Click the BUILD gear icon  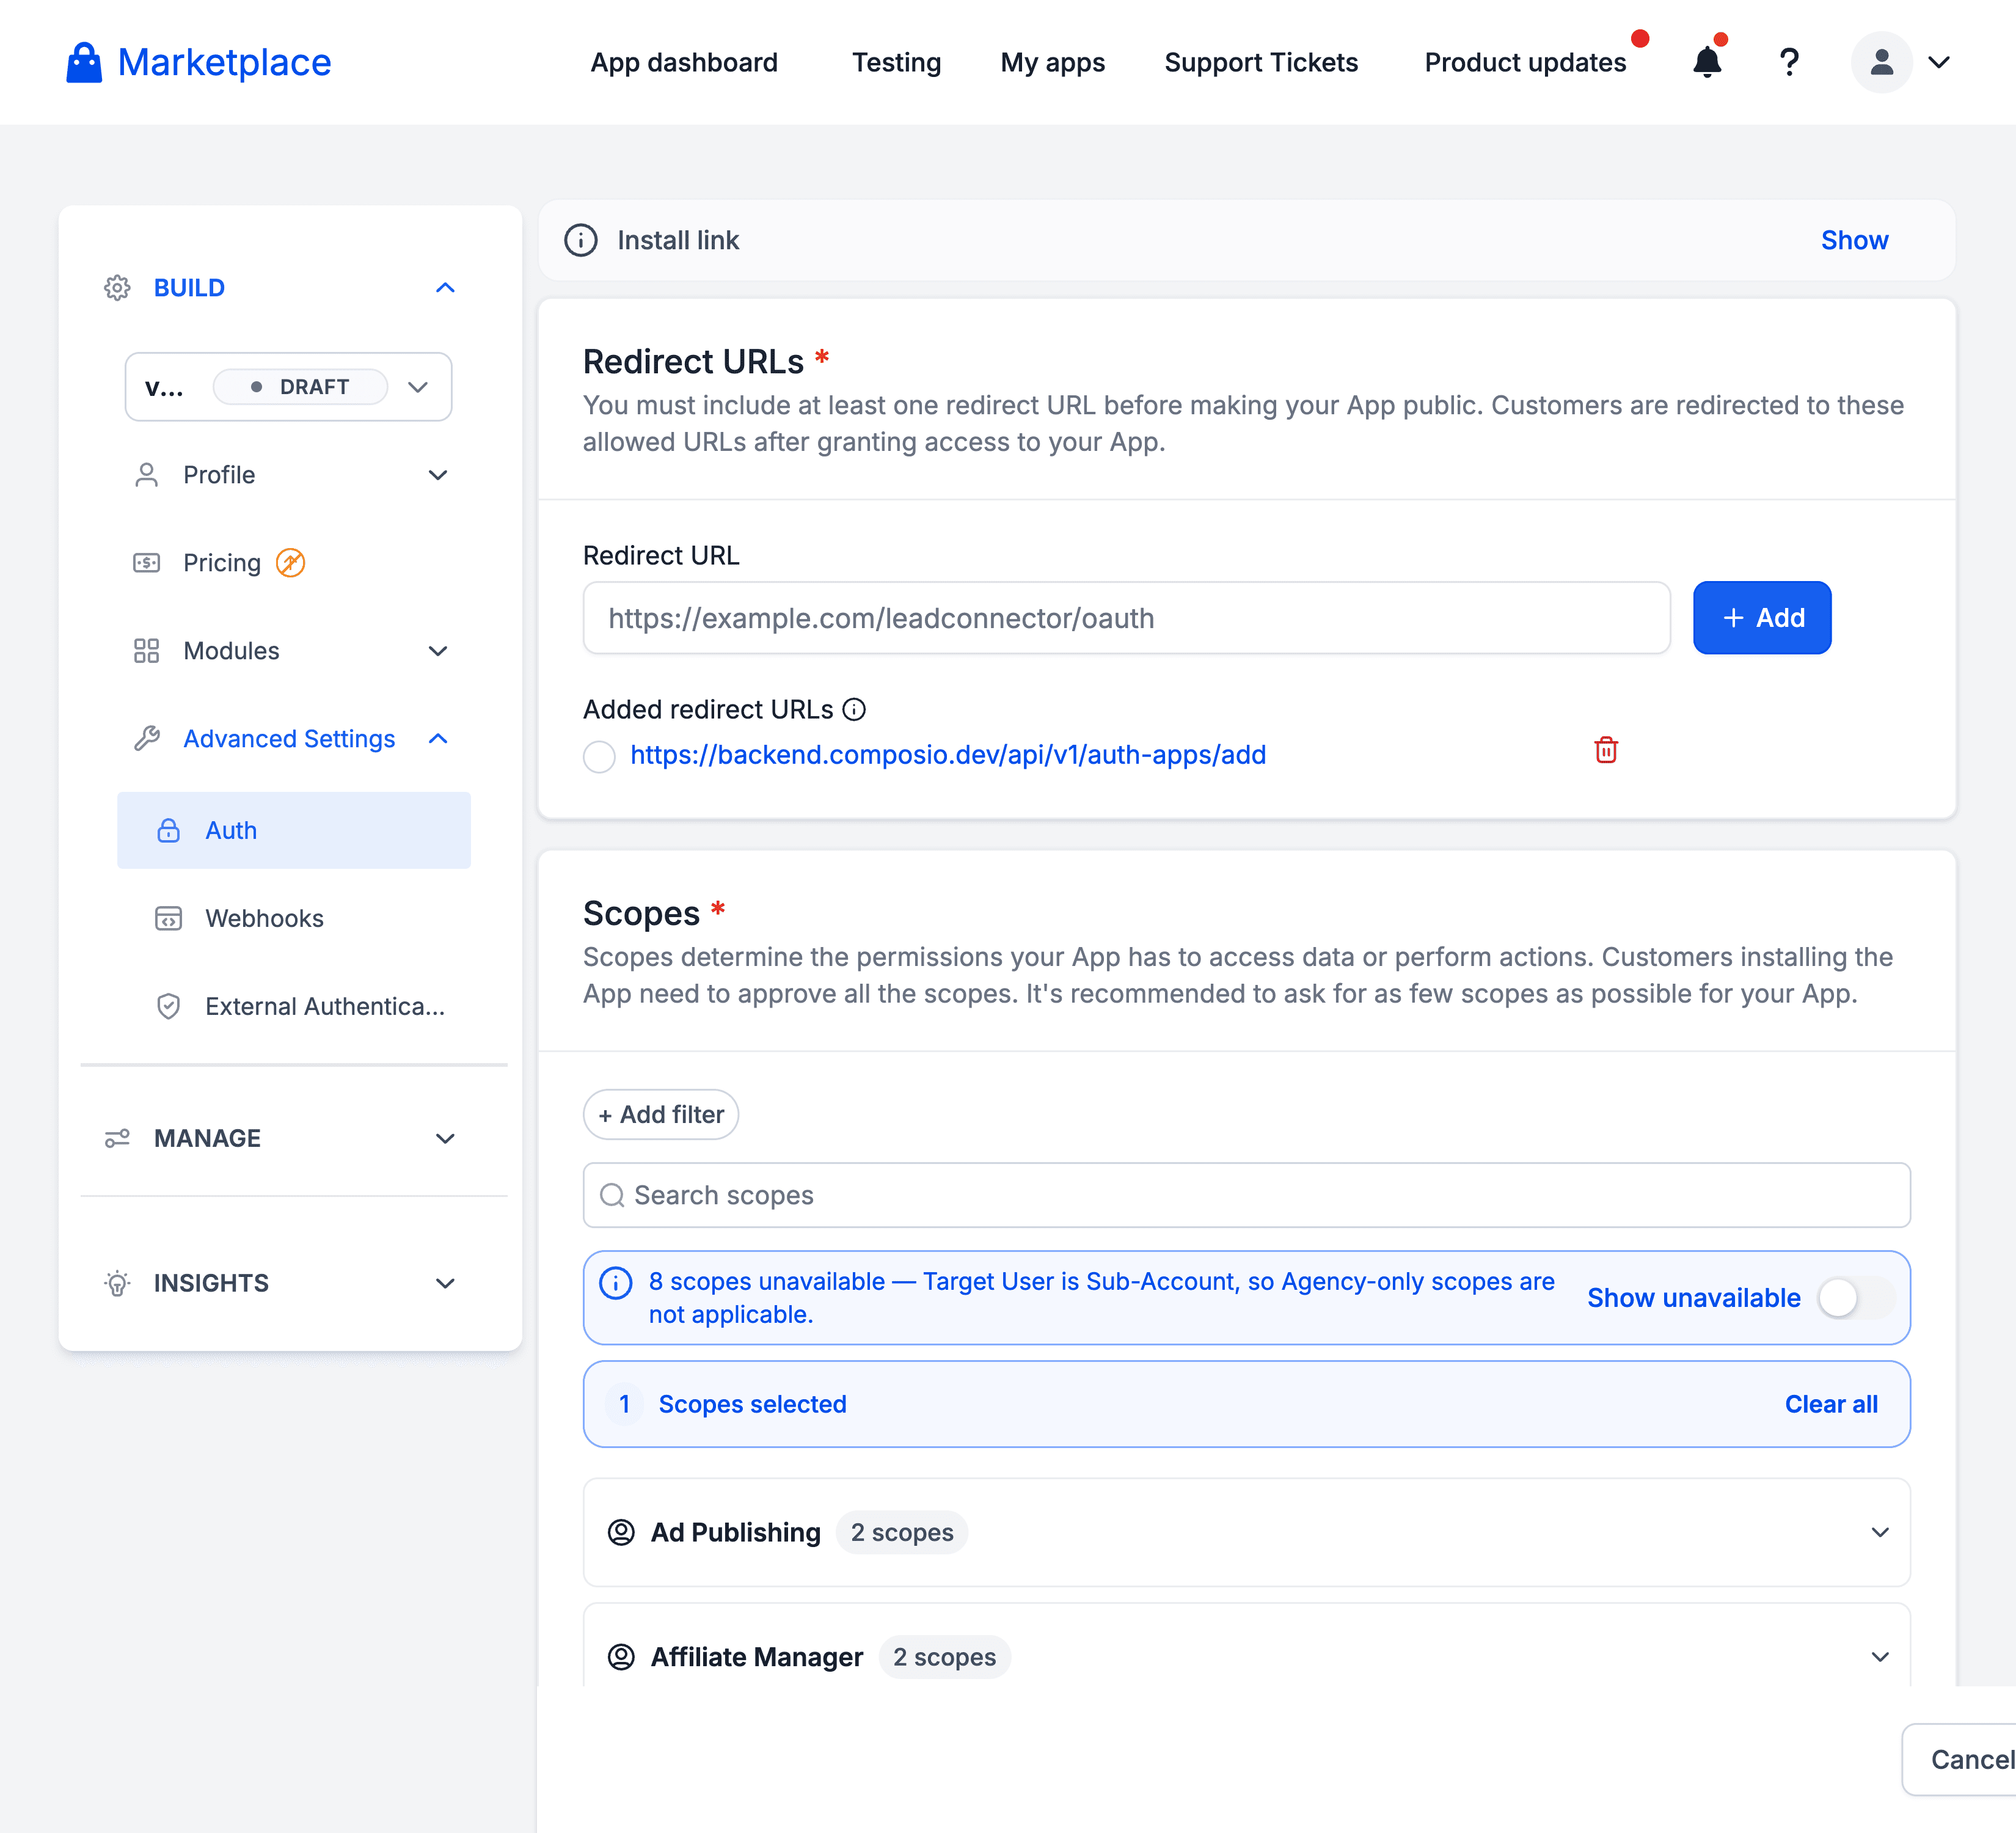click(117, 288)
